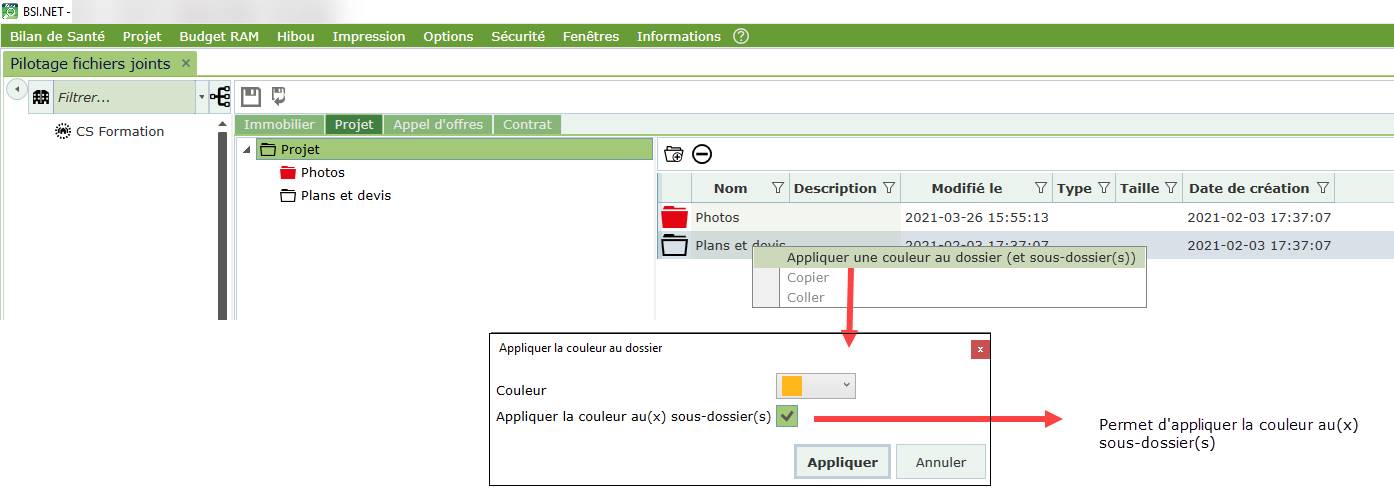Select the Projet tab beside Immobilier

[x=354, y=125]
